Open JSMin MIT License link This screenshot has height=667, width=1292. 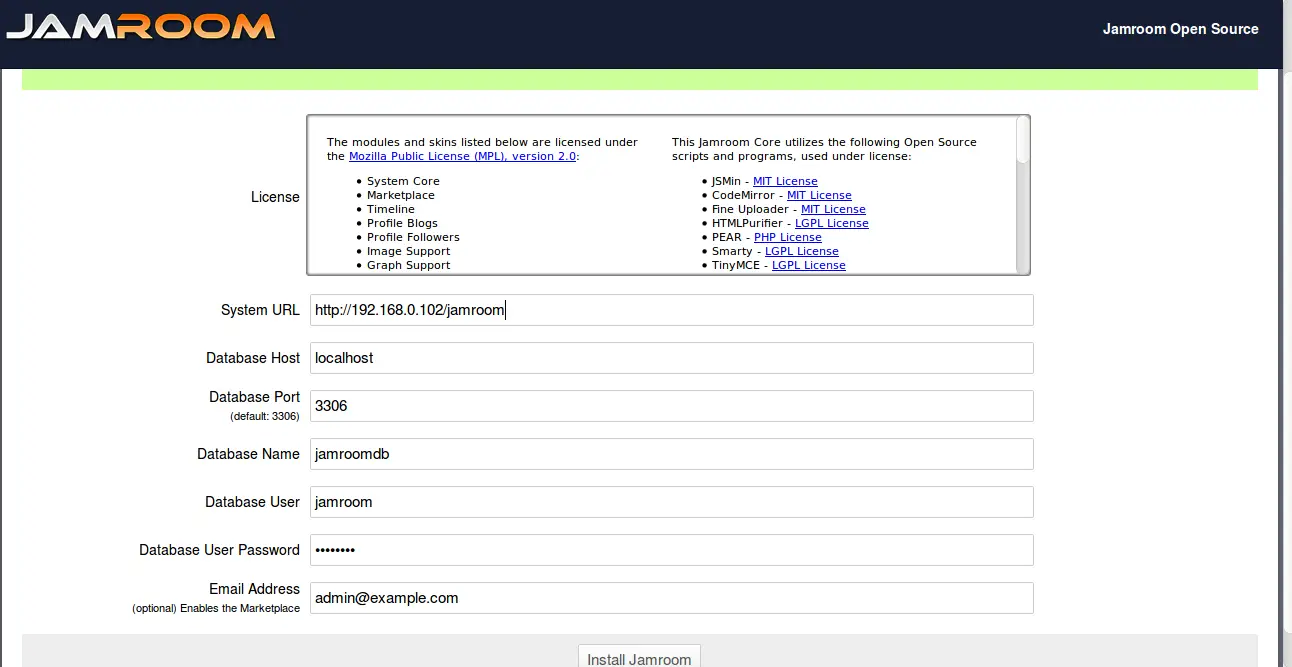(x=785, y=181)
